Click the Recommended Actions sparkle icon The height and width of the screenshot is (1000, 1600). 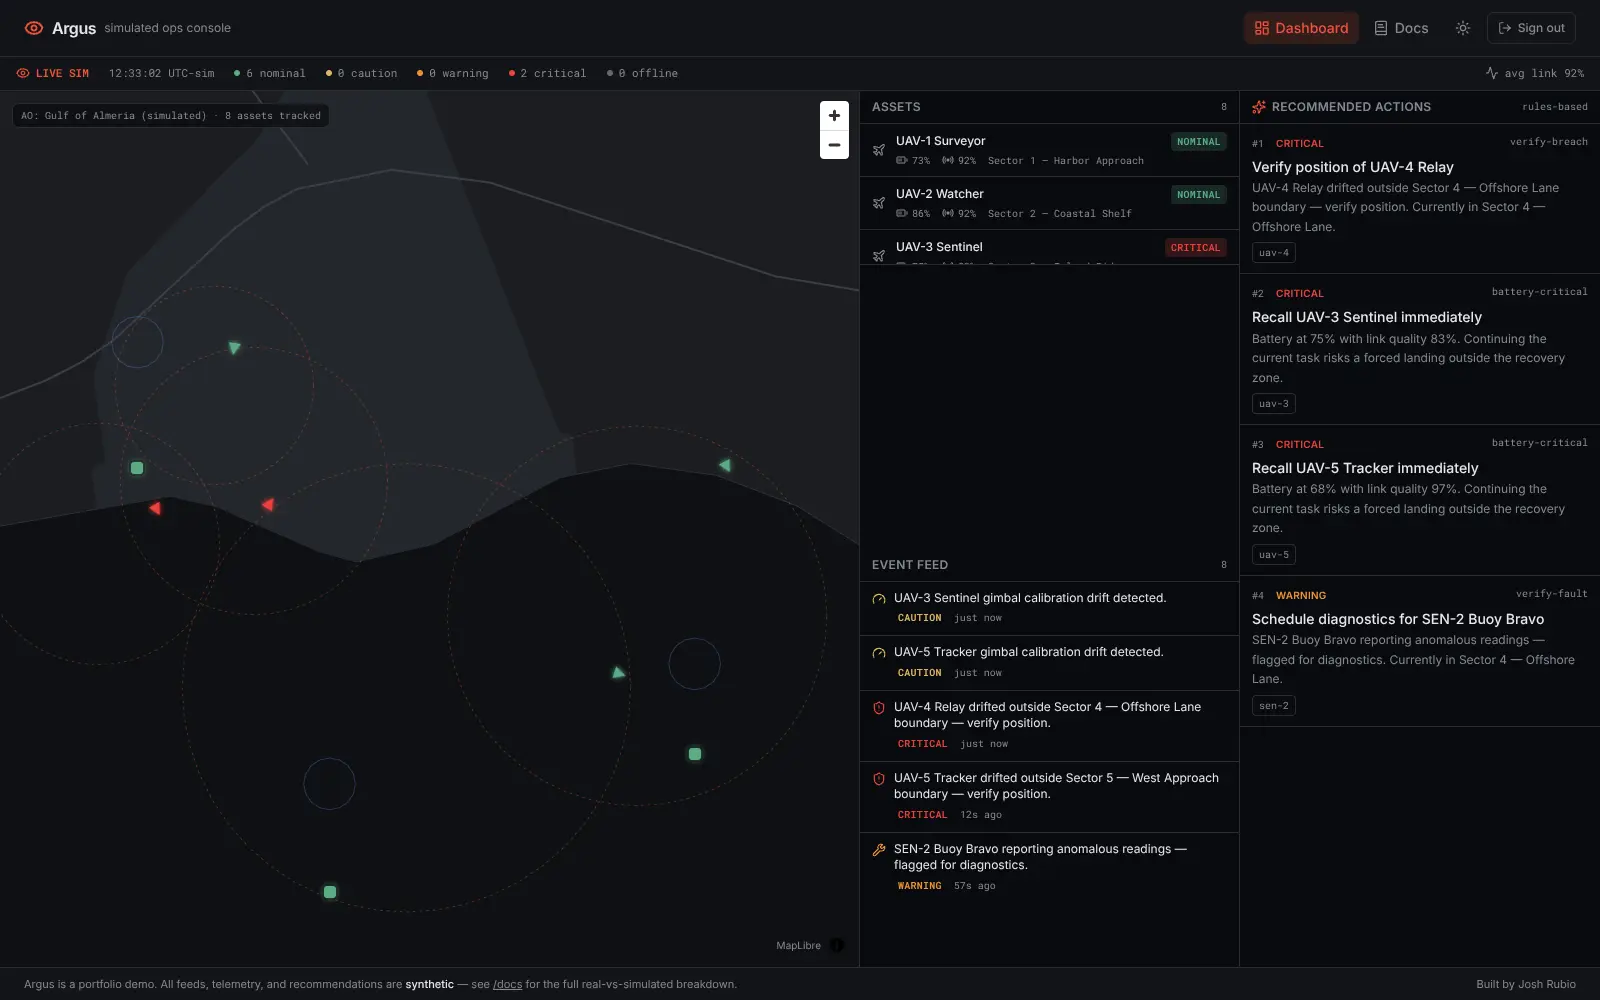[1259, 107]
